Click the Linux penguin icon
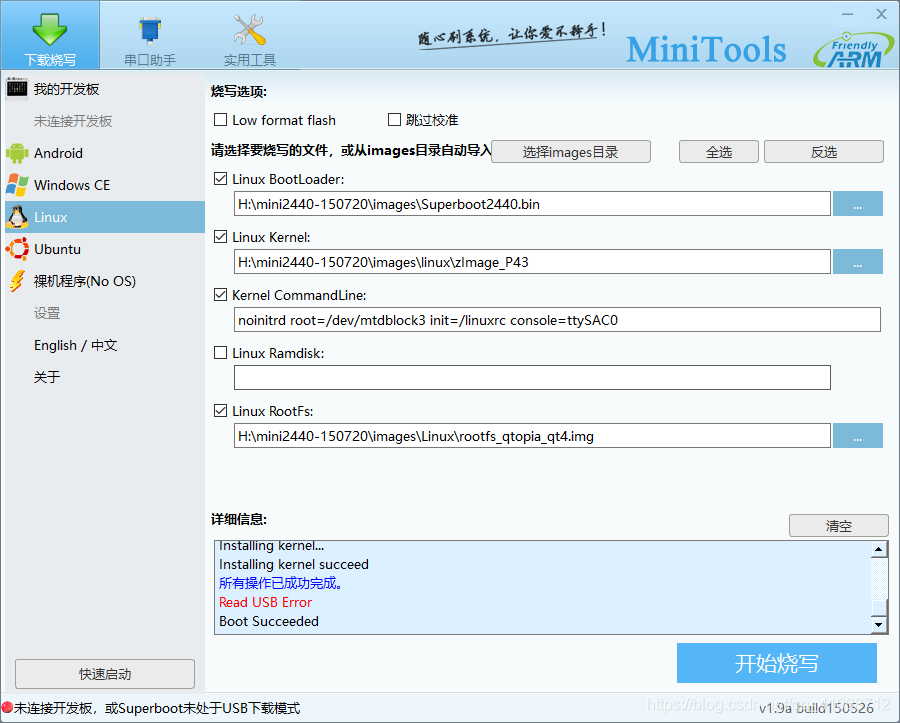The height and width of the screenshot is (723, 900). click(17, 217)
